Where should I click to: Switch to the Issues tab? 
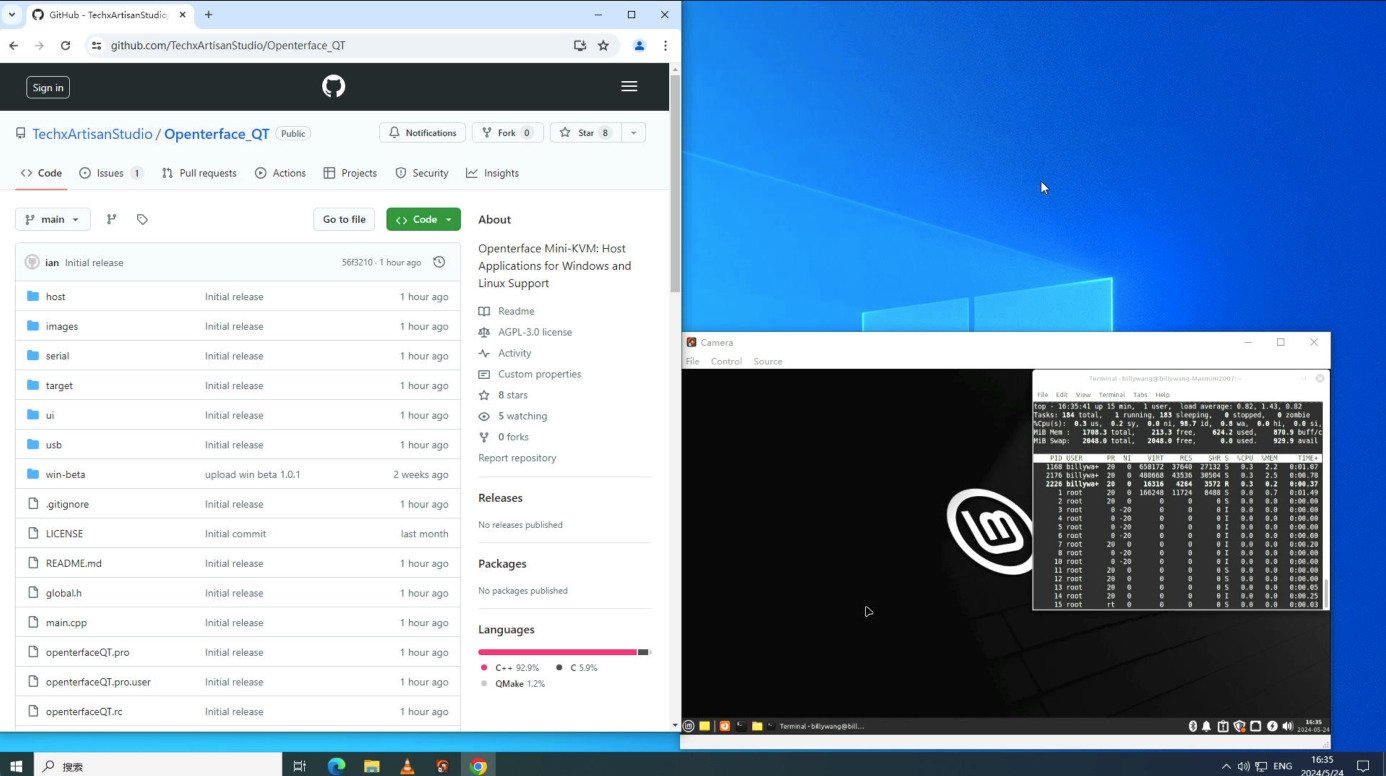click(x=111, y=173)
